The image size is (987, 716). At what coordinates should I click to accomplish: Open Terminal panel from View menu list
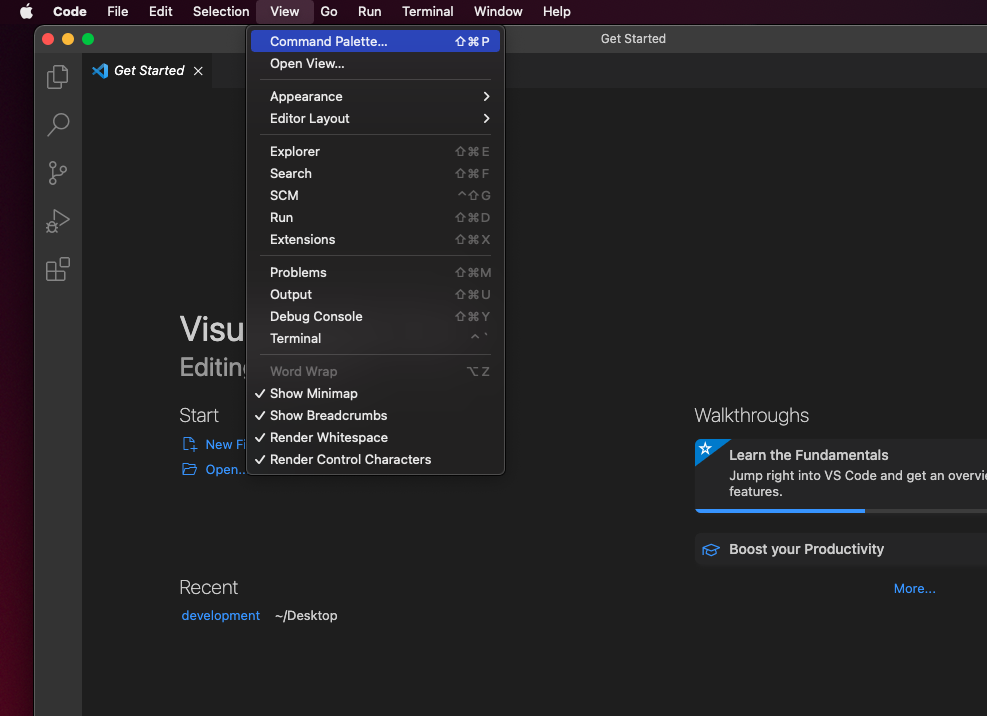click(376, 339)
